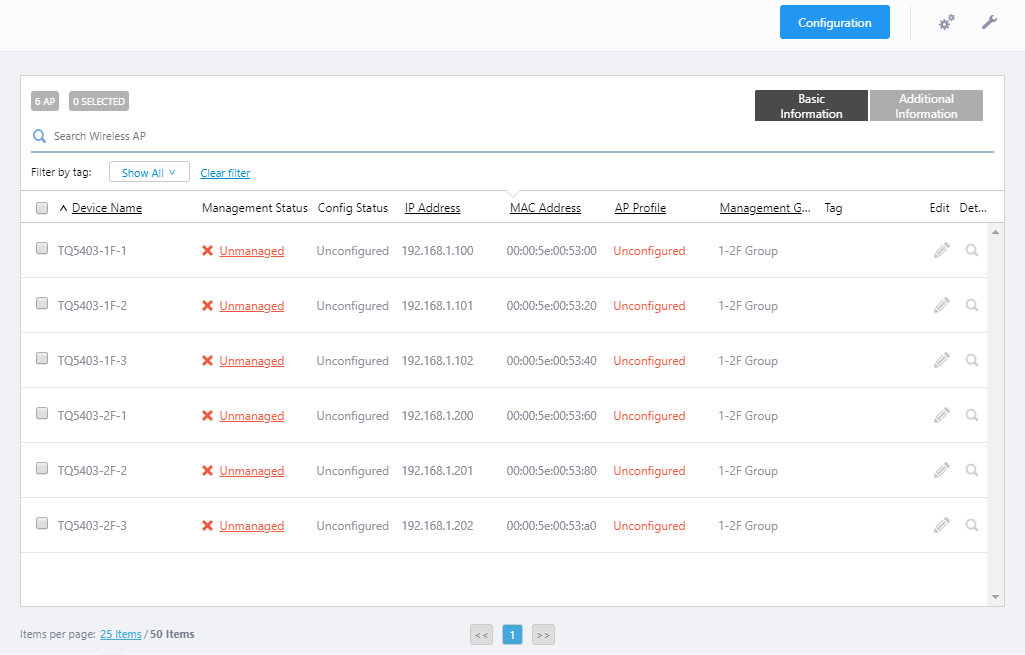Expand the Show All tag filter dropdown

[149, 173]
